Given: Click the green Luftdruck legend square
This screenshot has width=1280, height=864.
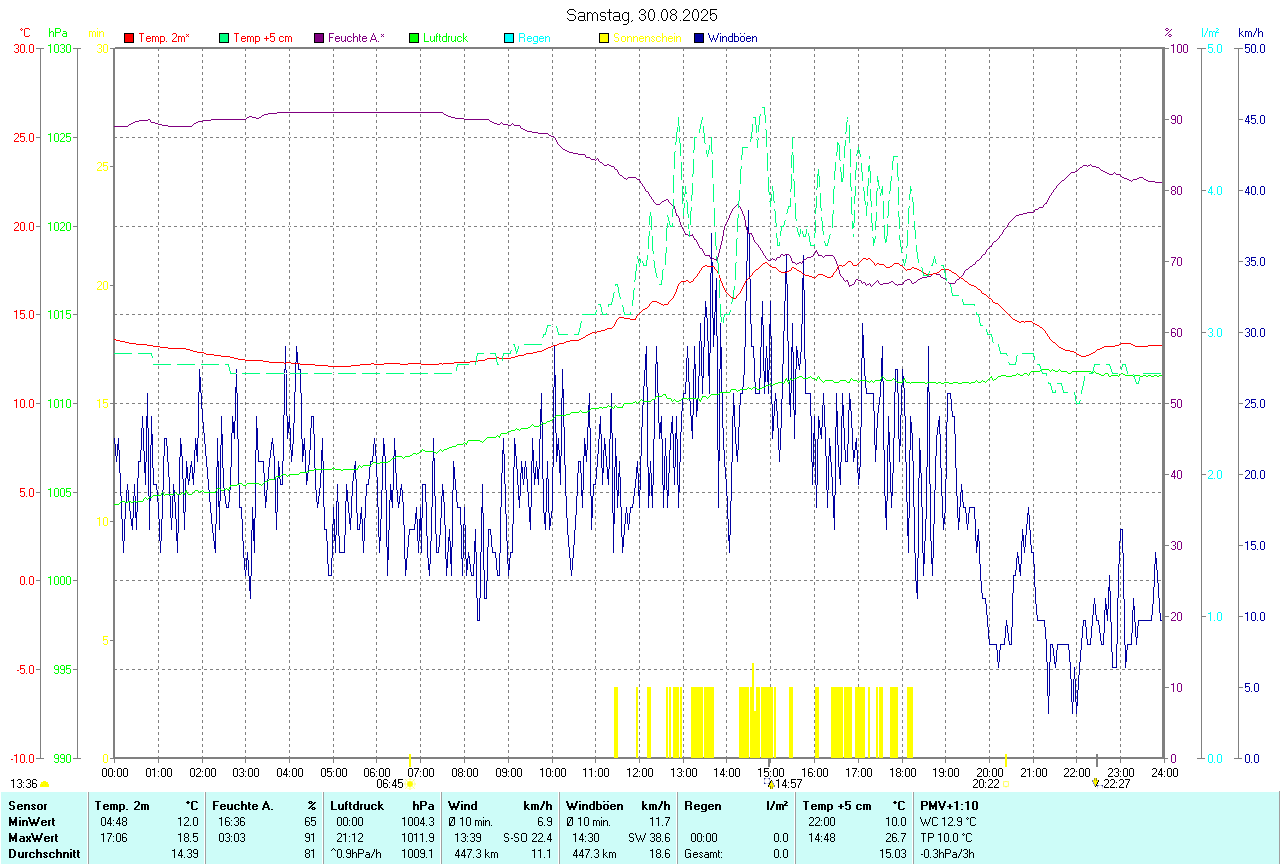Looking at the screenshot, I should pyautogui.click(x=414, y=38).
